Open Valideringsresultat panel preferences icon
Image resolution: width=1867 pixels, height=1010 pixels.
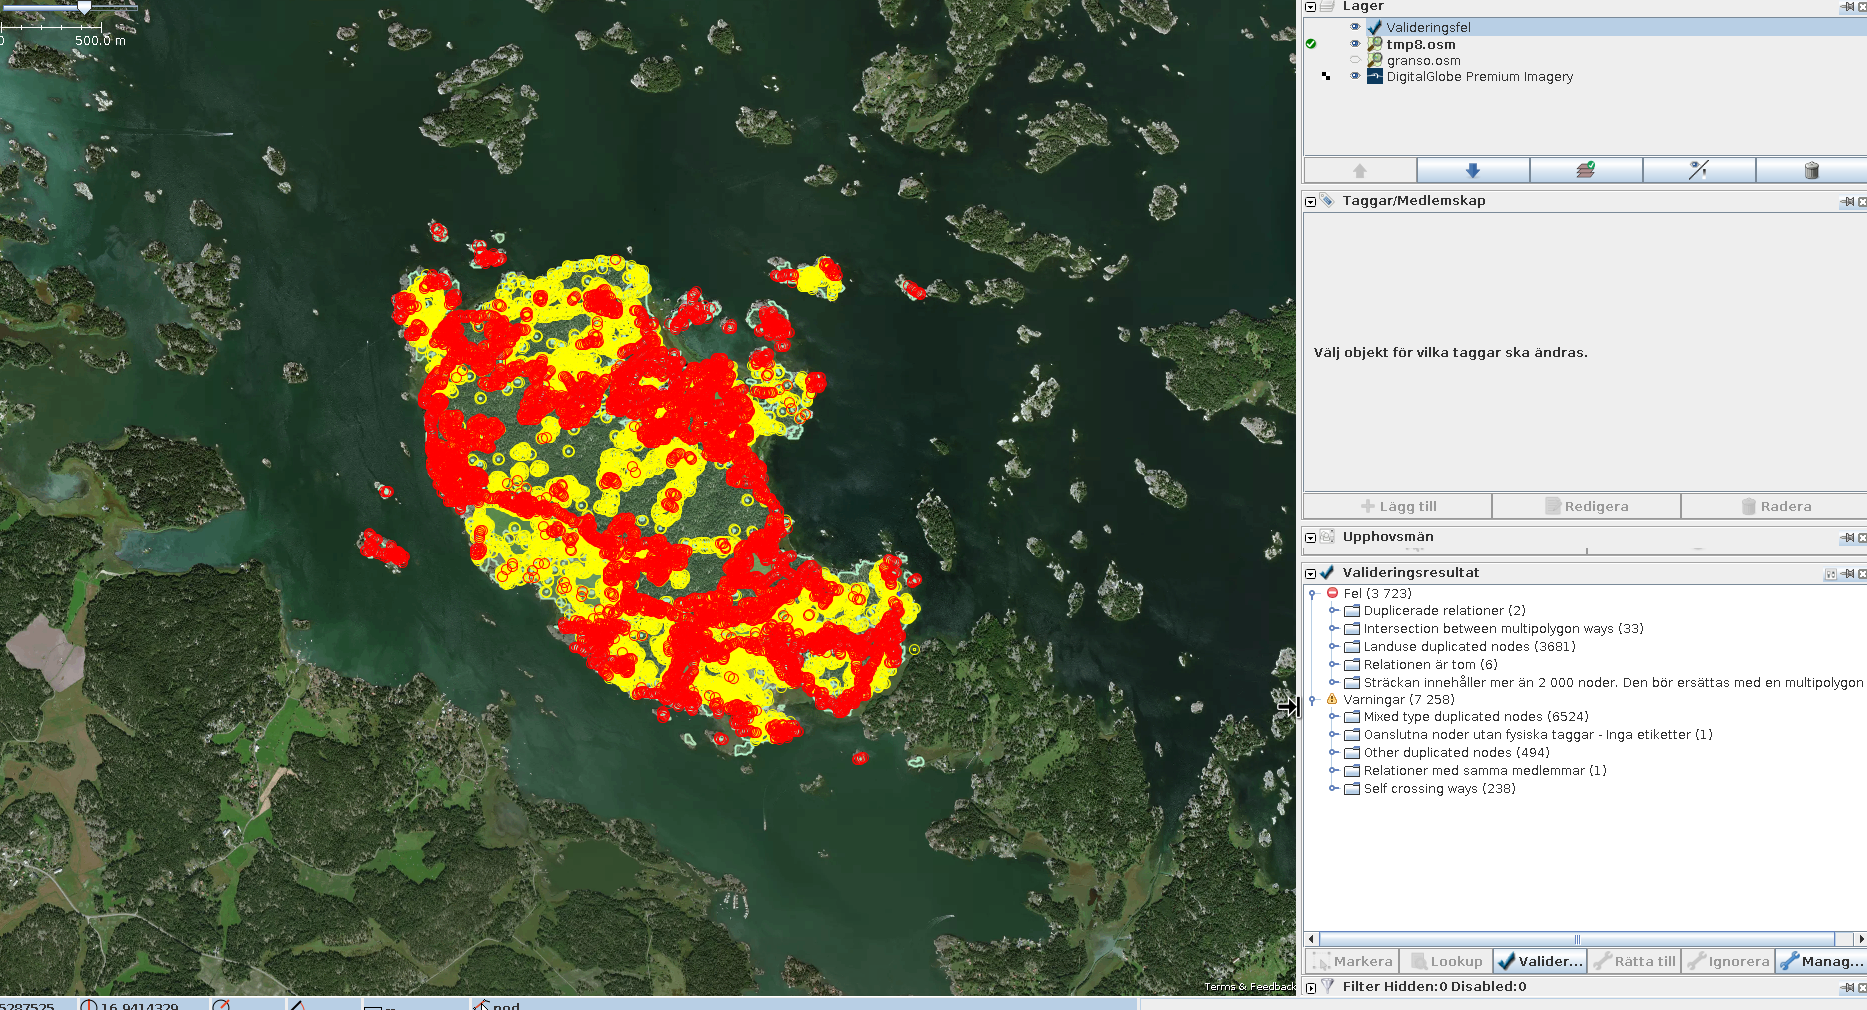[1830, 574]
